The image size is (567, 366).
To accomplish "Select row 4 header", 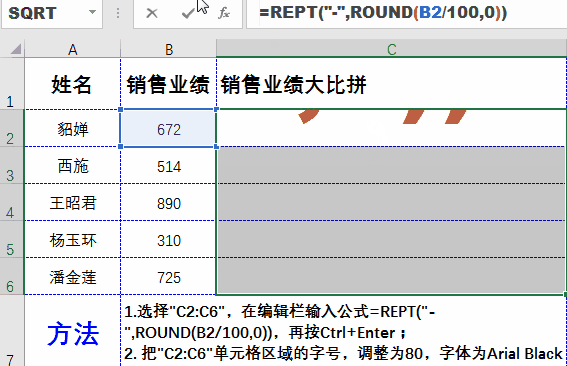I will pos(12,202).
